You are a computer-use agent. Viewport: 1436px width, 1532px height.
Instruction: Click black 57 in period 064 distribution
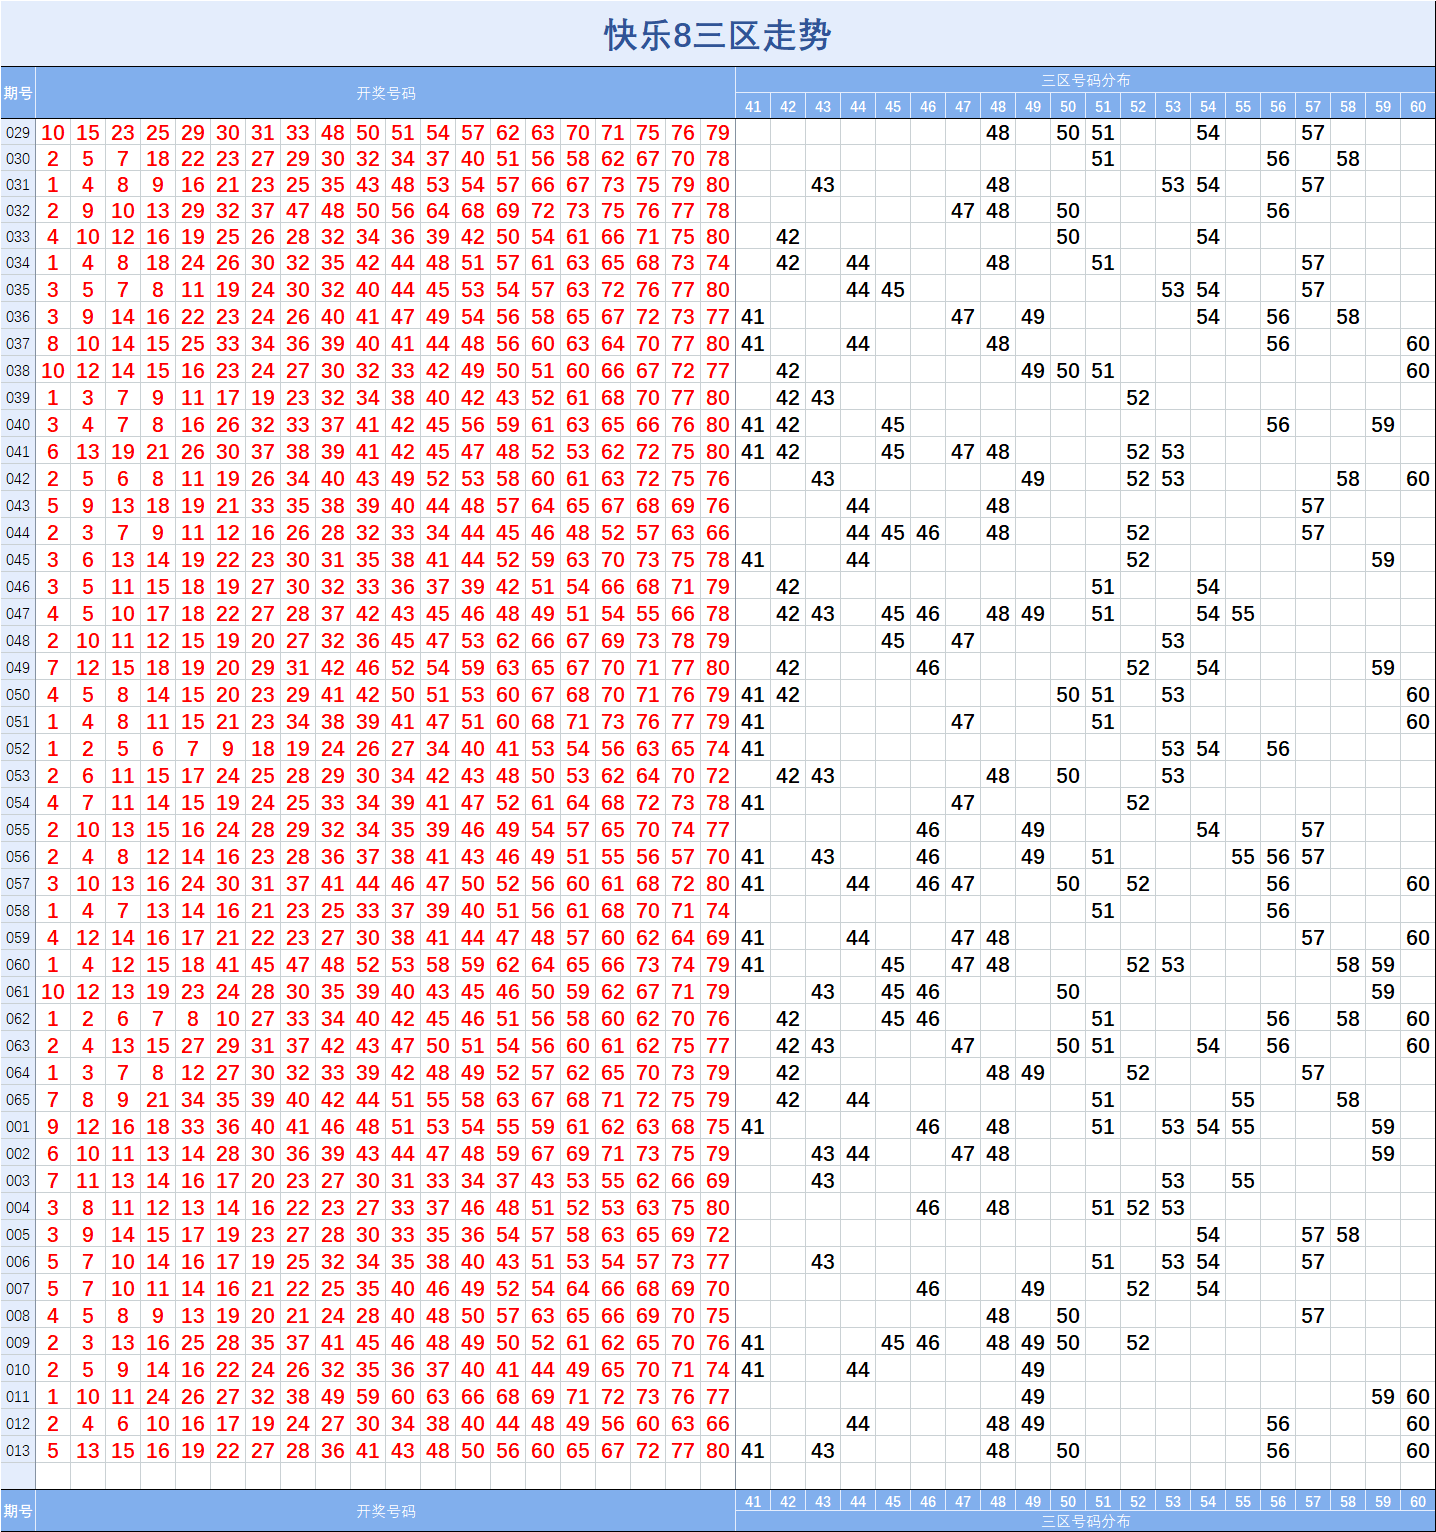(x=1313, y=1073)
